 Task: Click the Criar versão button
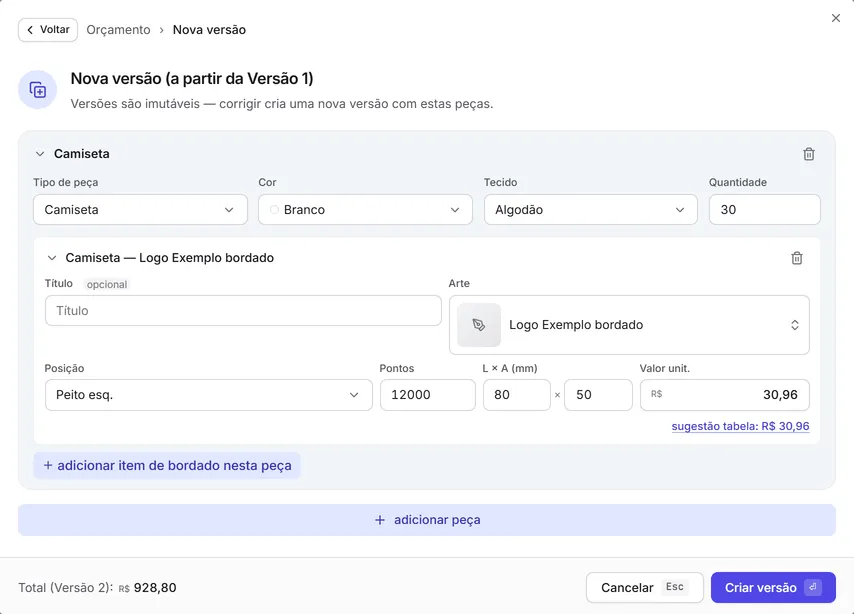tap(773, 587)
